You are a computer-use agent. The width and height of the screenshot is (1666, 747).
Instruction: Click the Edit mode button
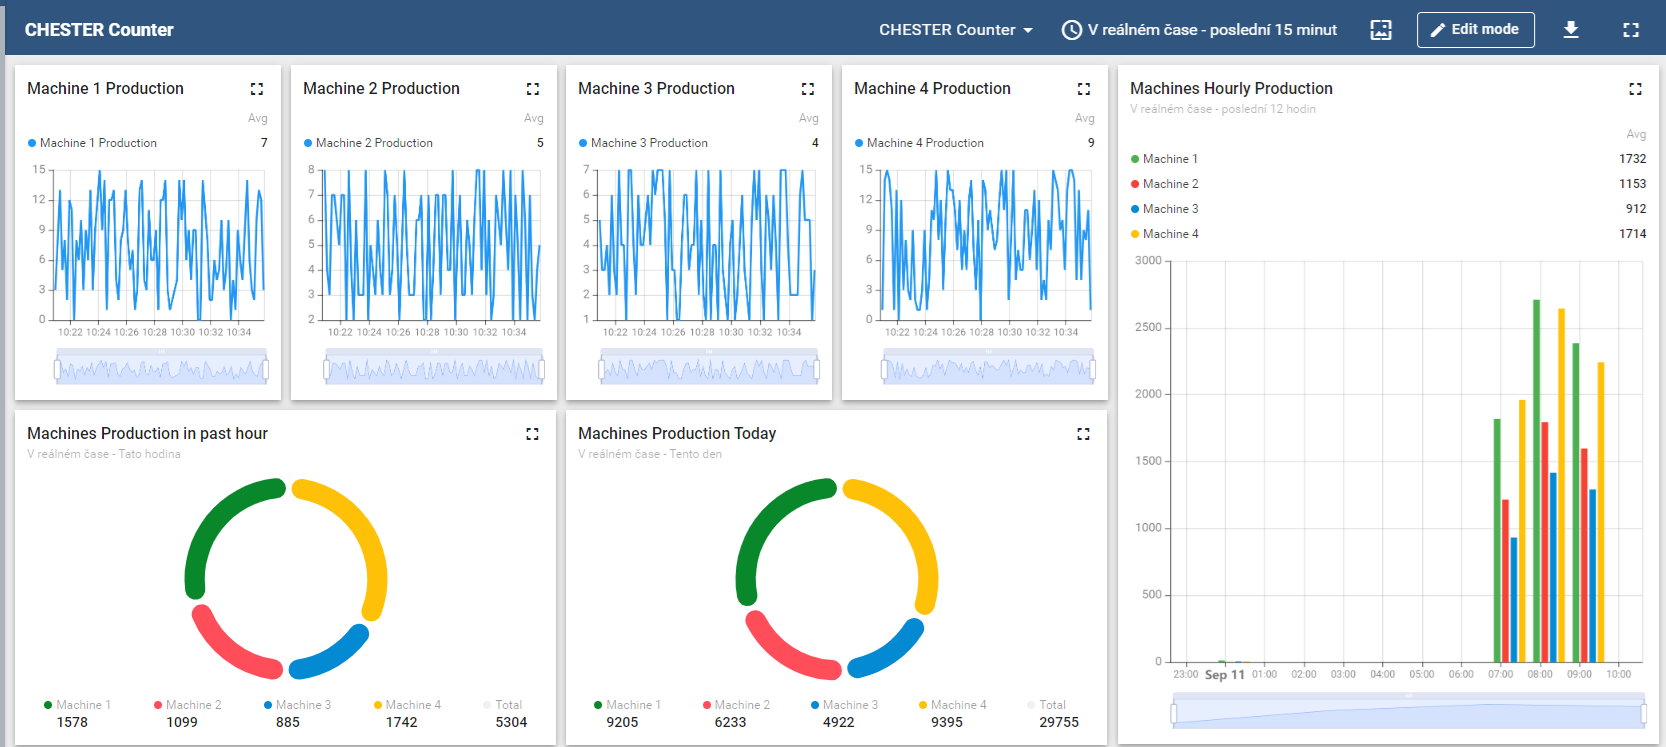point(1475,30)
